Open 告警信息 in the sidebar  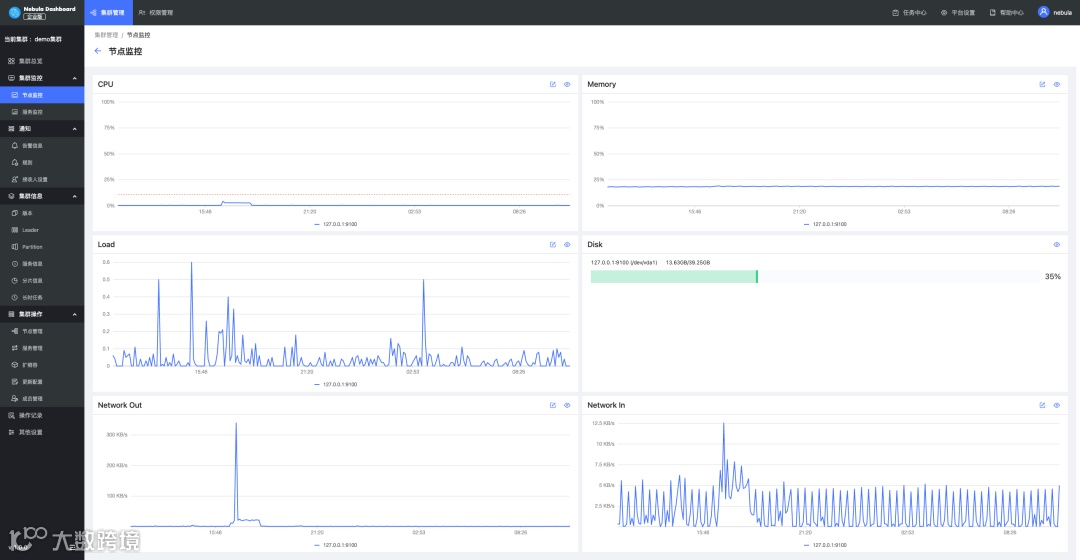(42, 145)
